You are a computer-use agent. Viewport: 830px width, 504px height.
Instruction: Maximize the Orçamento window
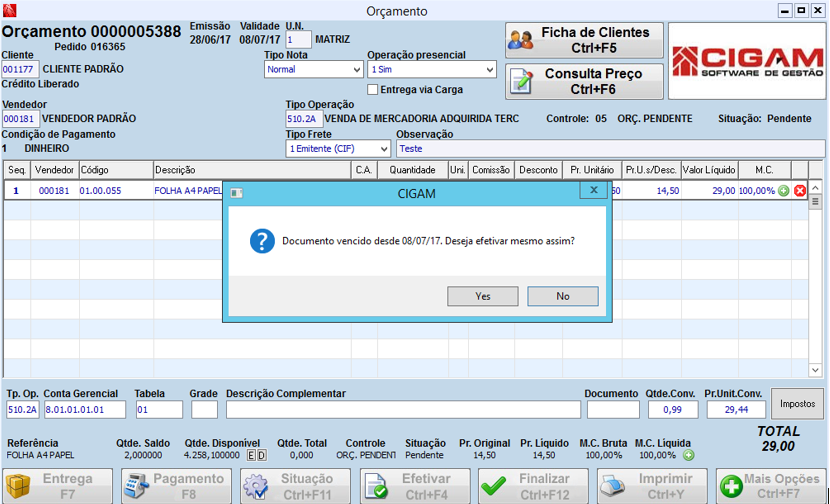click(801, 11)
